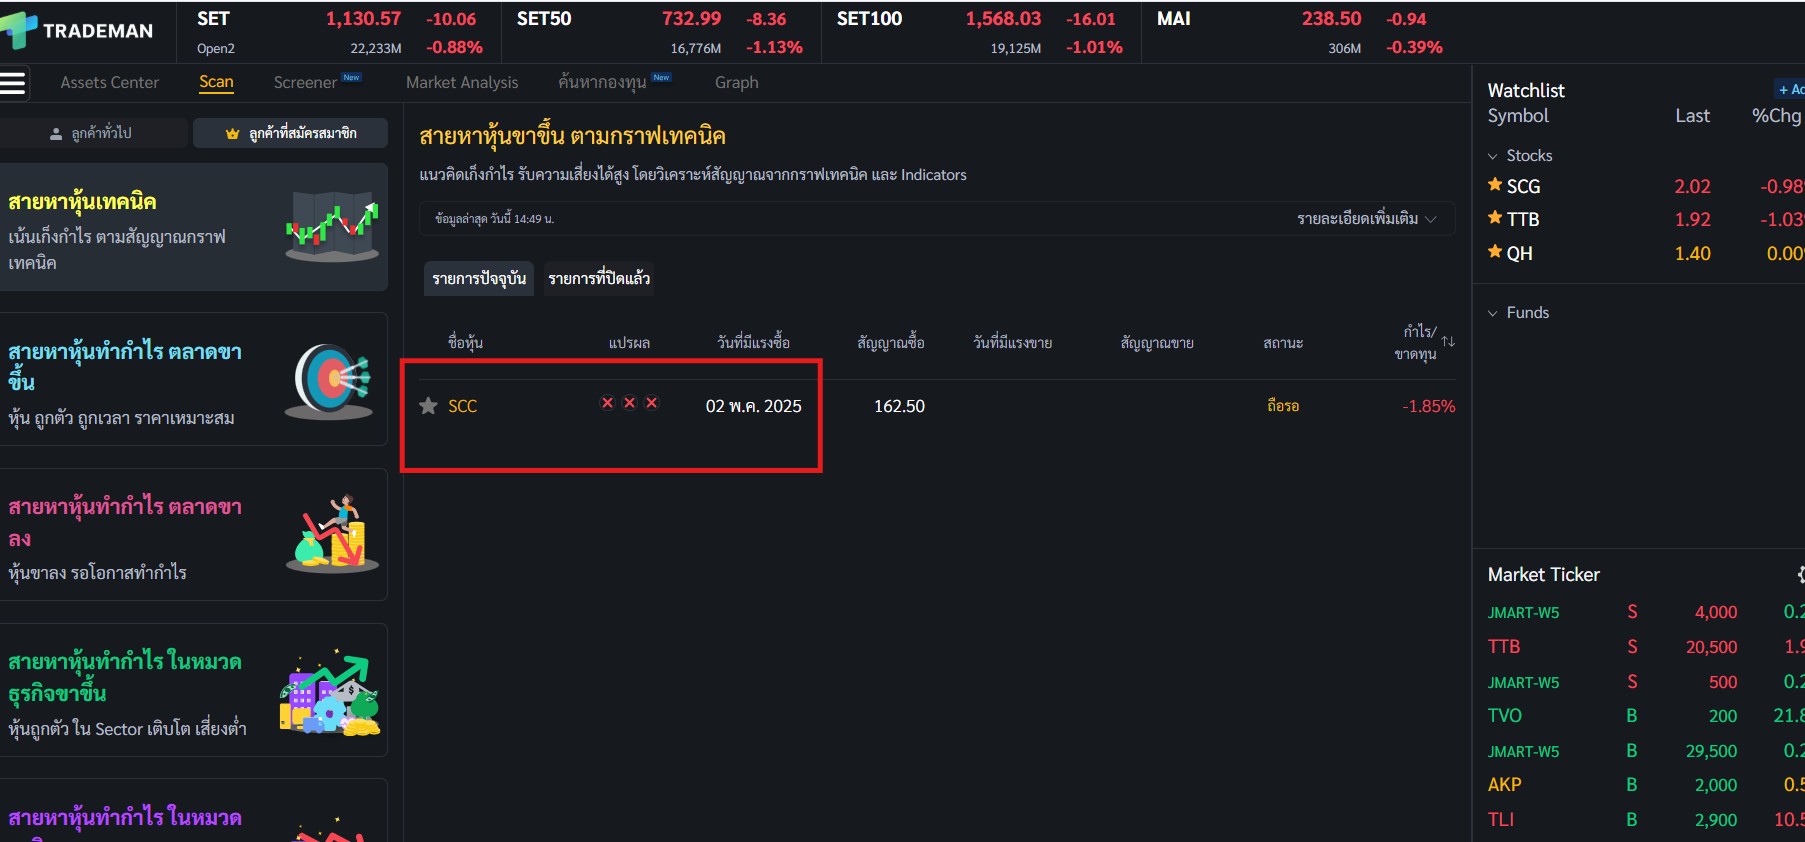Click TVO in Market Ticker

pyautogui.click(x=1504, y=716)
